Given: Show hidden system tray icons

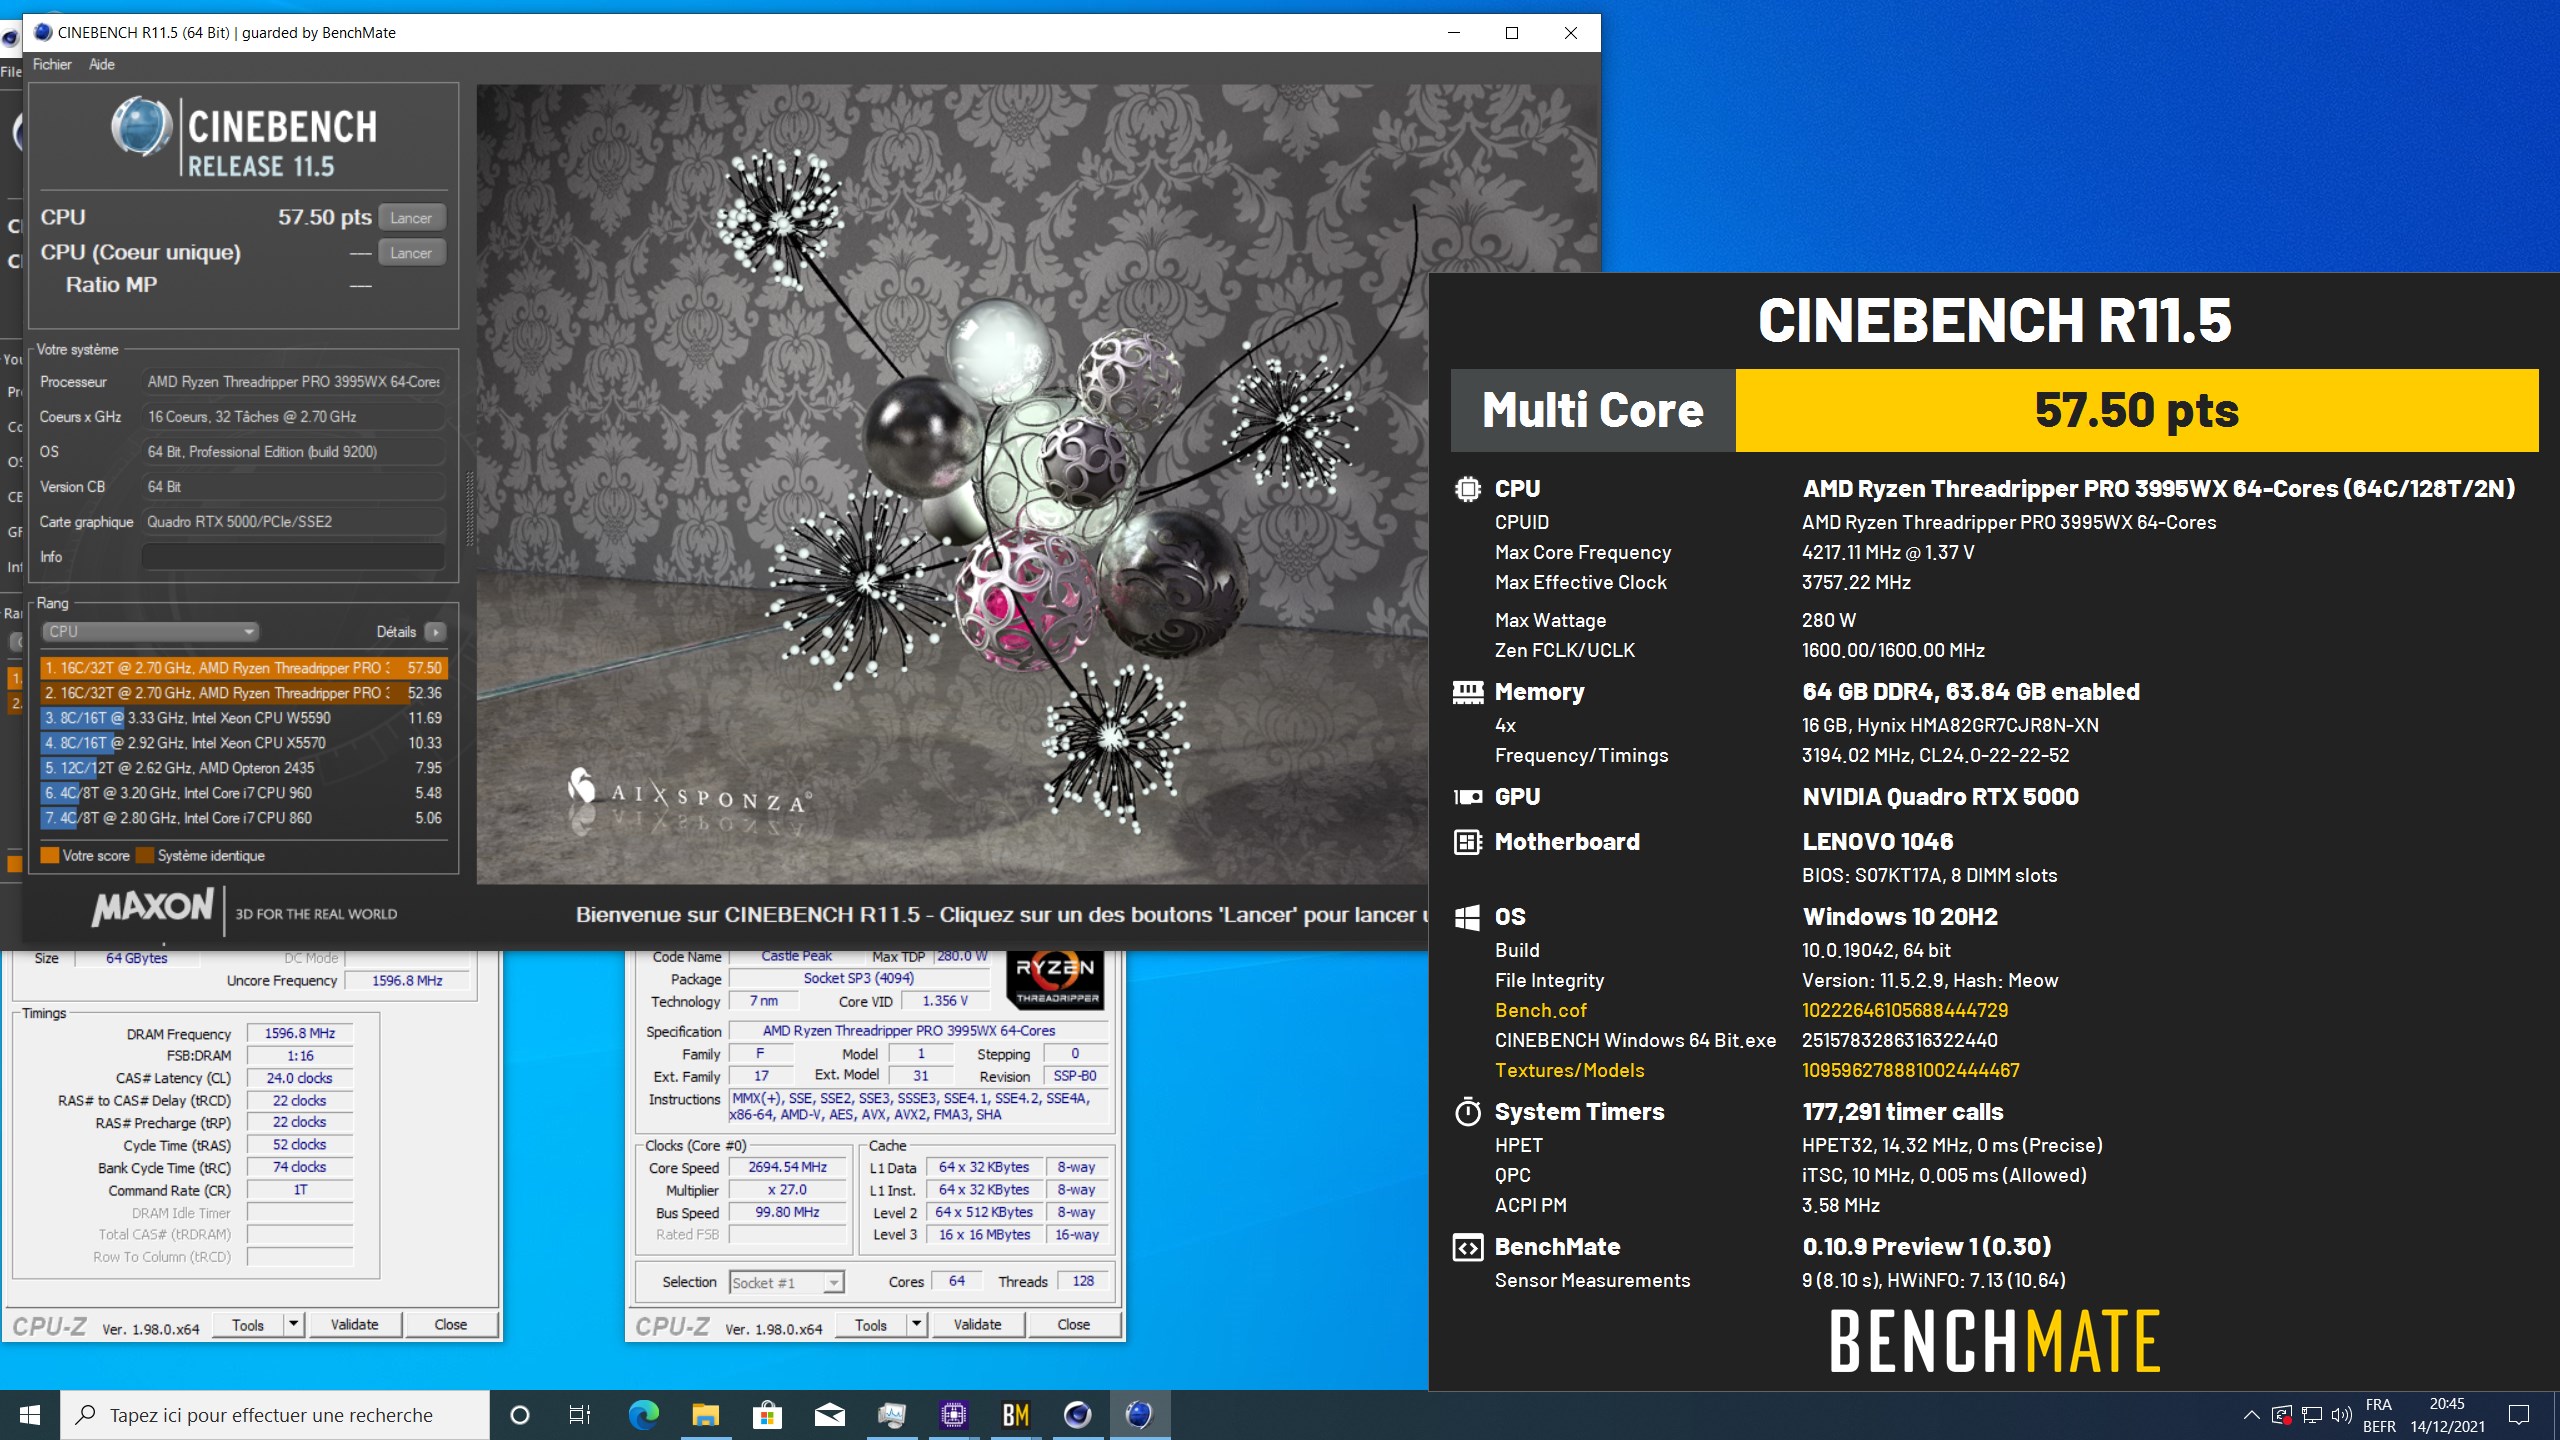Looking at the screenshot, I should click(2251, 1415).
